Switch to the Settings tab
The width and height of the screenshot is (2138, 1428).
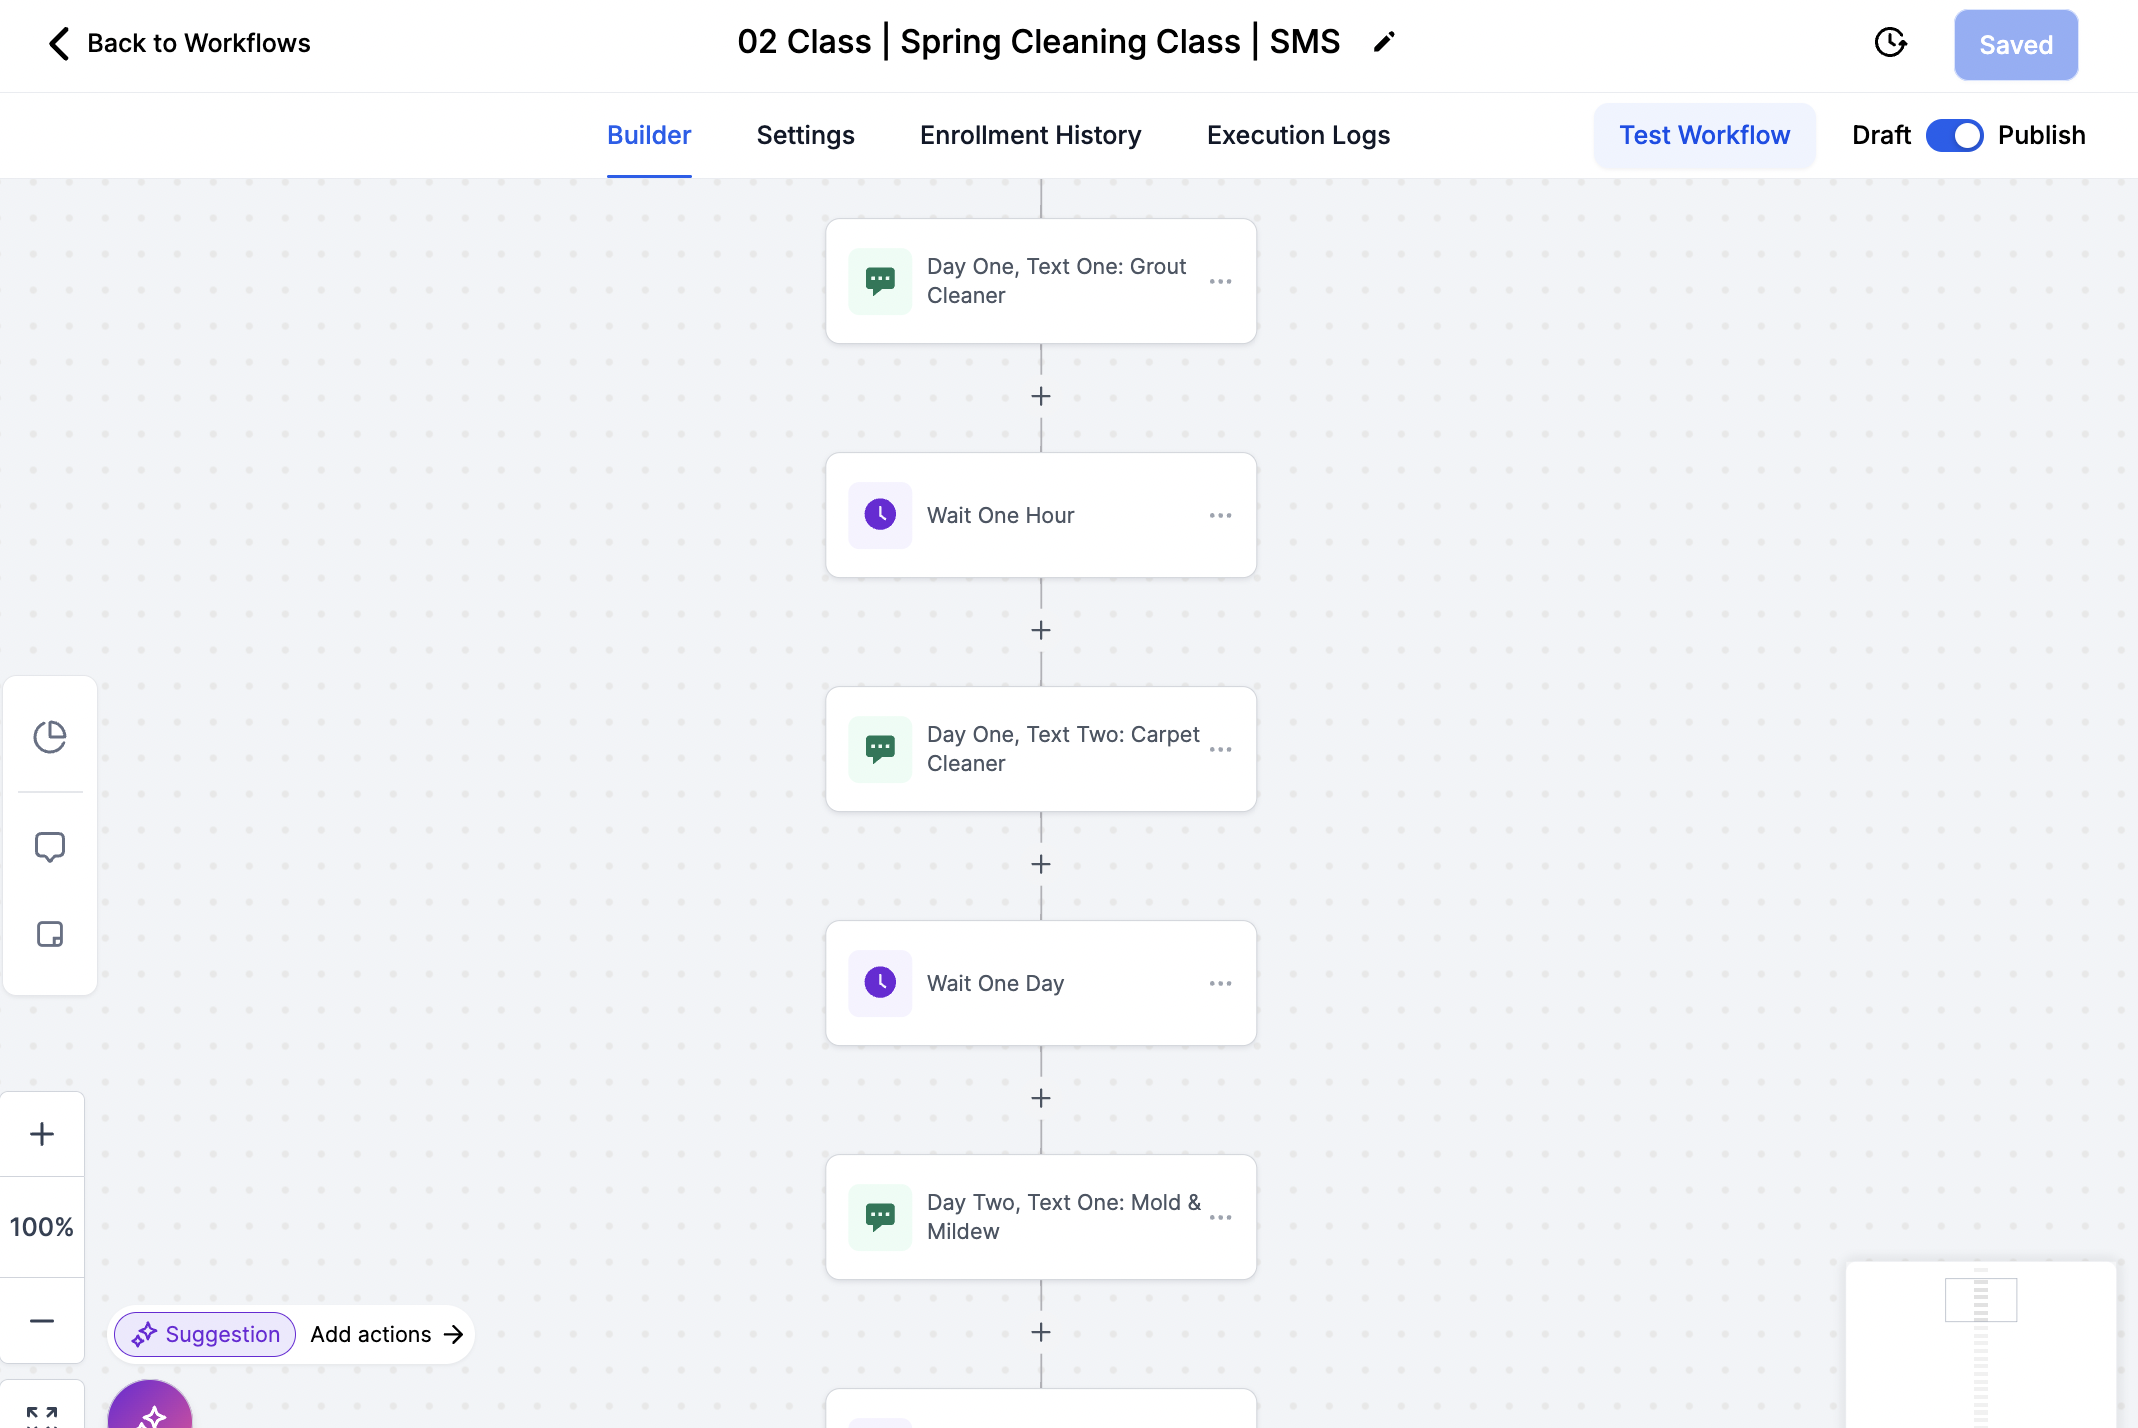[x=805, y=135]
